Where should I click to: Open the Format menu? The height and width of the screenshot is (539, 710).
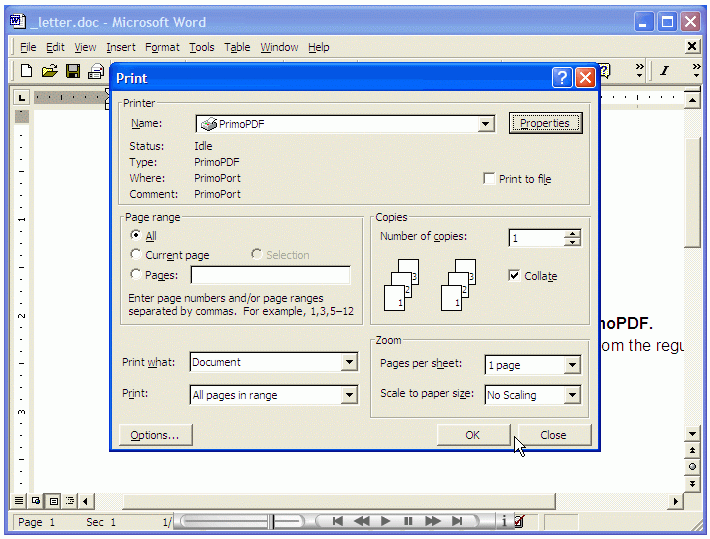[162, 47]
